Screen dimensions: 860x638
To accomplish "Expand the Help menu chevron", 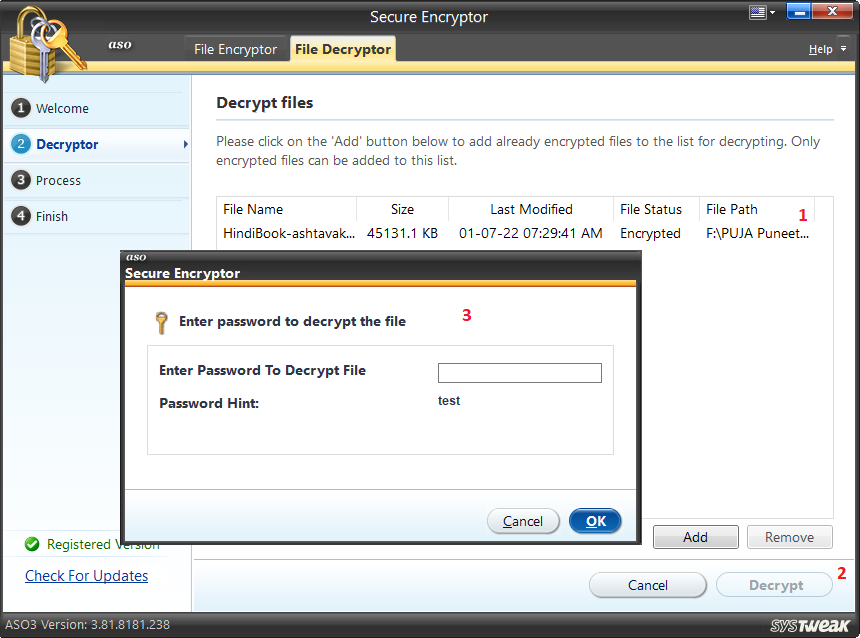I will (843, 48).
